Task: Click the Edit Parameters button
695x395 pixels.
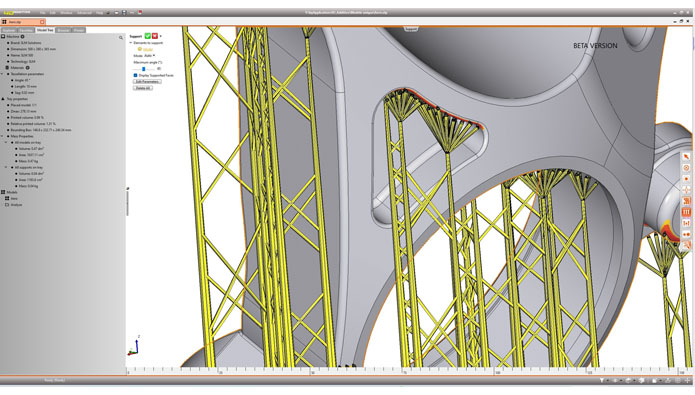Action: coord(147,82)
